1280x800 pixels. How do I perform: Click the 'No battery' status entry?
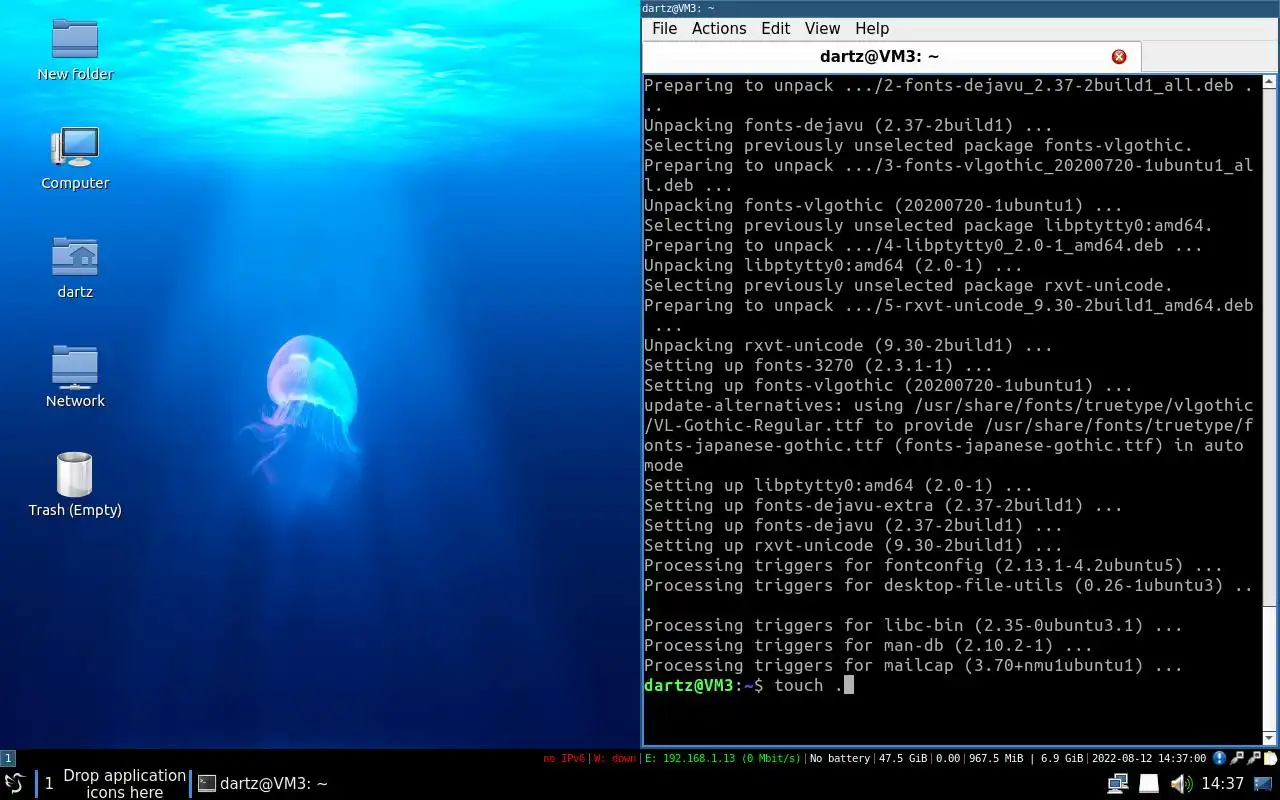pyautogui.click(x=840, y=758)
